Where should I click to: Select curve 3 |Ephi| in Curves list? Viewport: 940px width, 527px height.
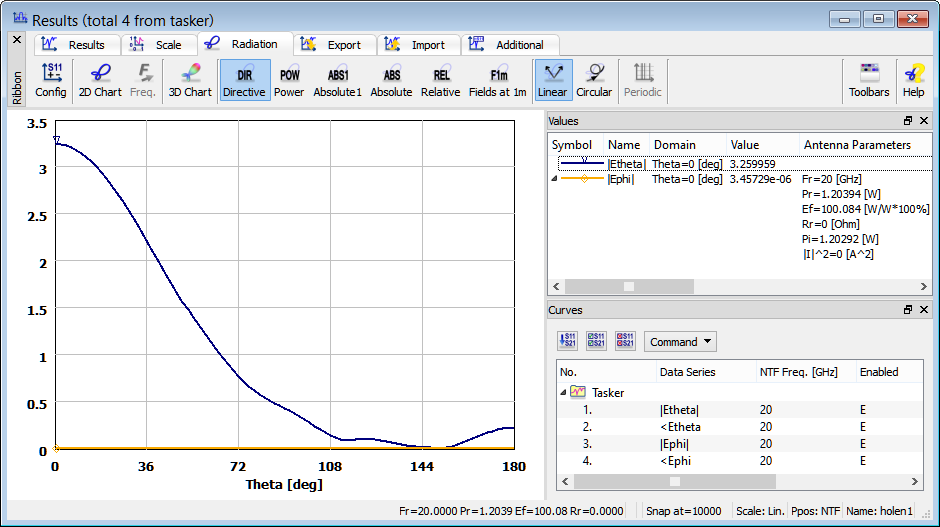click(739, 444)
